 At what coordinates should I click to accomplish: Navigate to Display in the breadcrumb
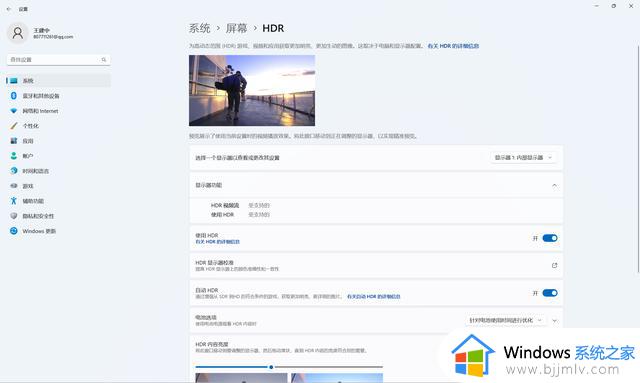(x=237, y=28)
